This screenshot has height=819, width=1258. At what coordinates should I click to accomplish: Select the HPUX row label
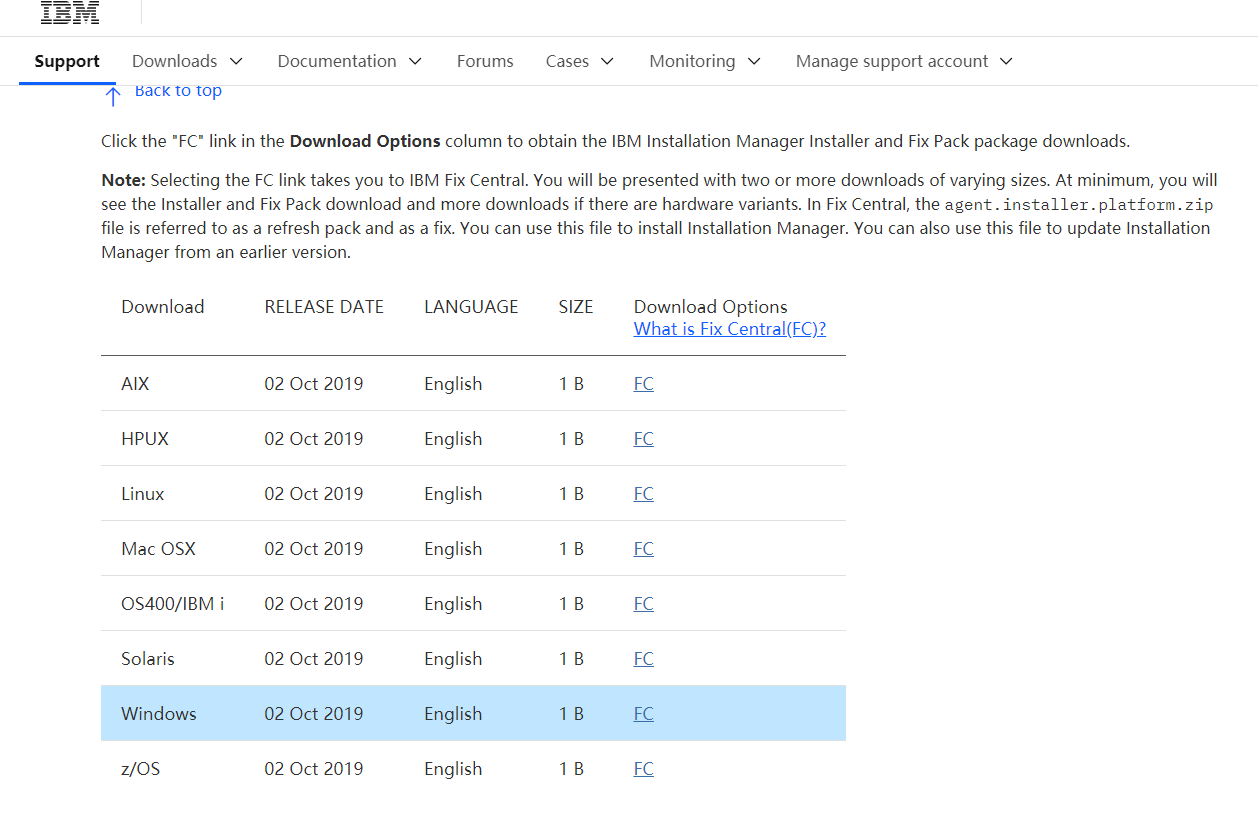[145, 439]
